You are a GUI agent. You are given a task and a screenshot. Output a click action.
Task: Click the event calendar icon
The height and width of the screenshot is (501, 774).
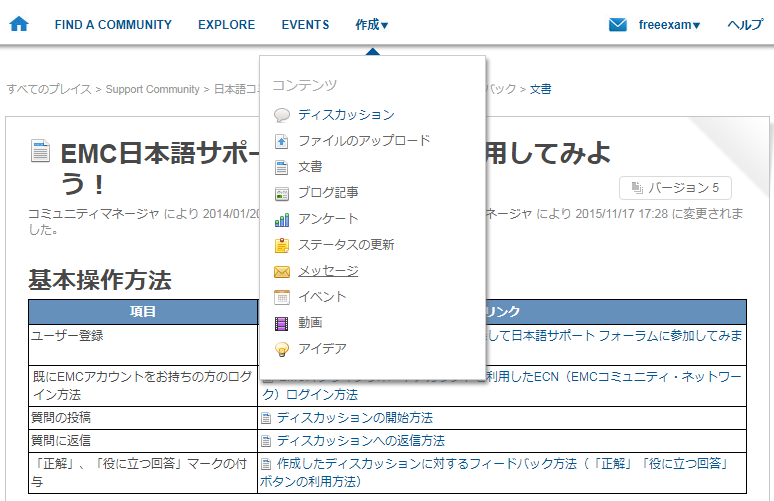click(x=281, y=297)
